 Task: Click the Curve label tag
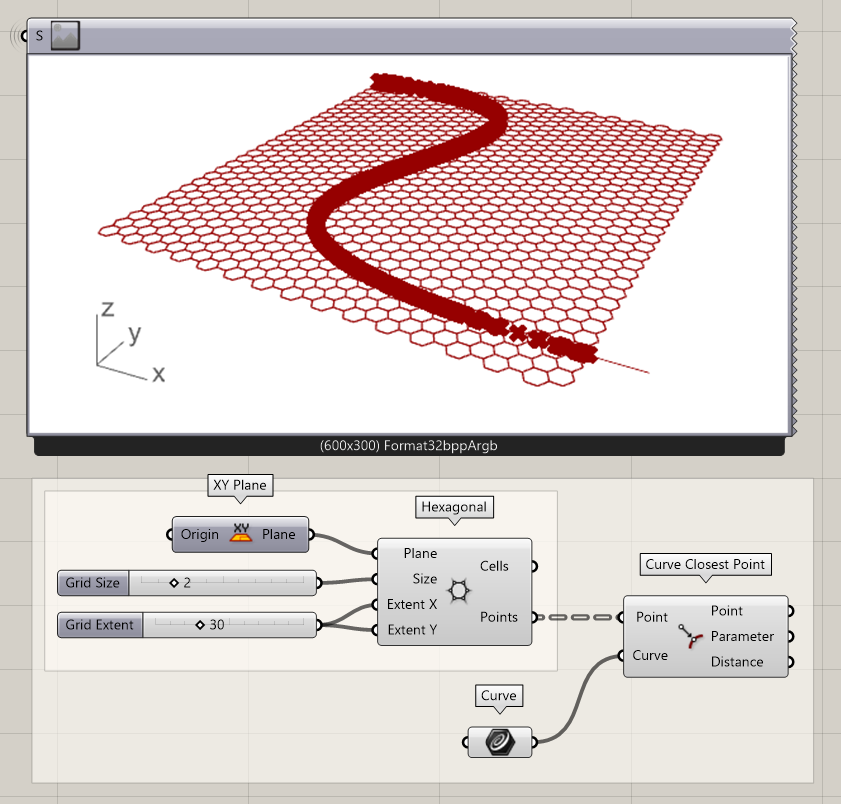click(x=498, y=696)
